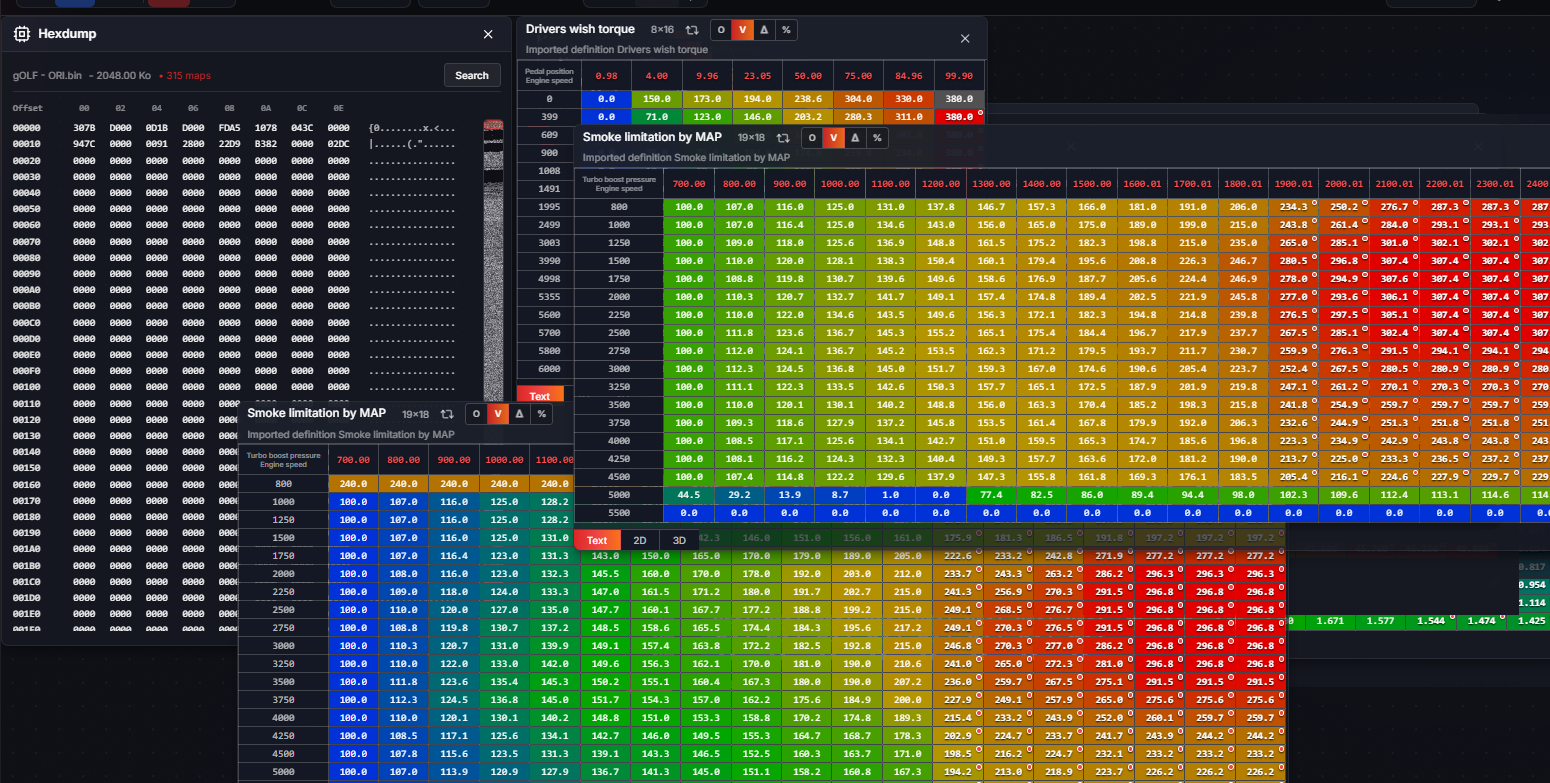Close the Drivers wish torque window
The width and height of the screenshot is (1550, 783).
(965, 38)
